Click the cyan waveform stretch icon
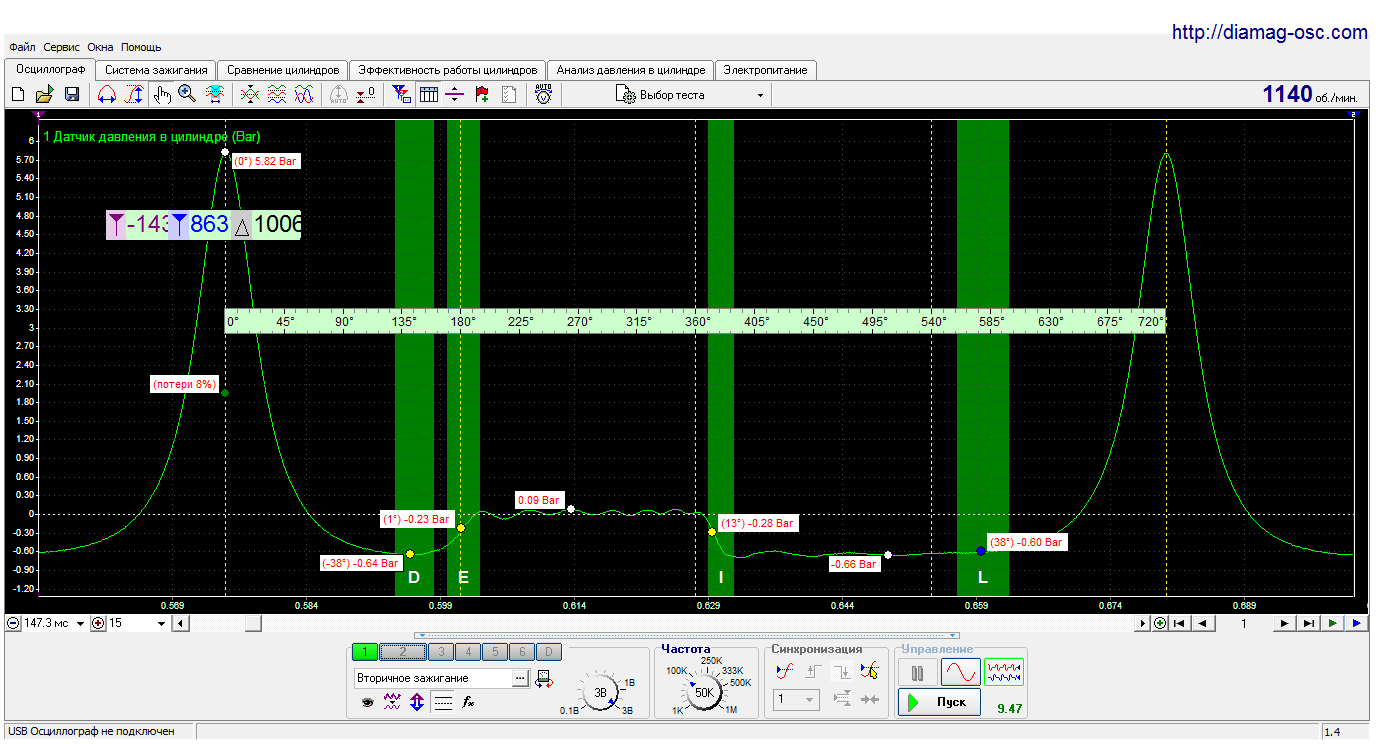Image resolution: width=1382 pixels, height=744 pixels. tap(214, 94)
